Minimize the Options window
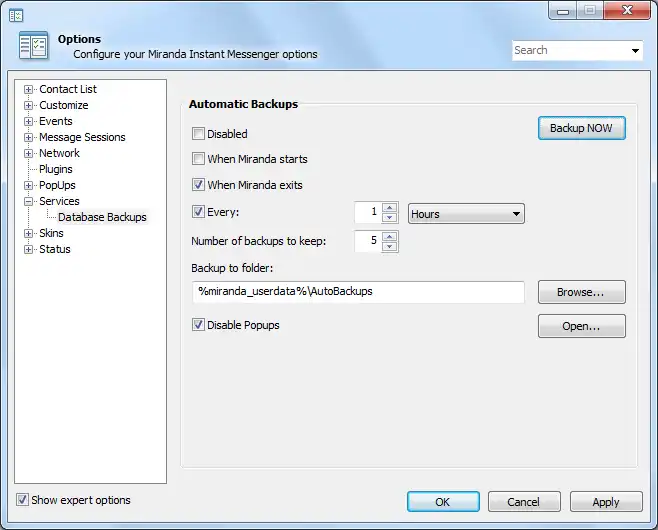Viewport: 658px width, 530px height. pos(563,10)
